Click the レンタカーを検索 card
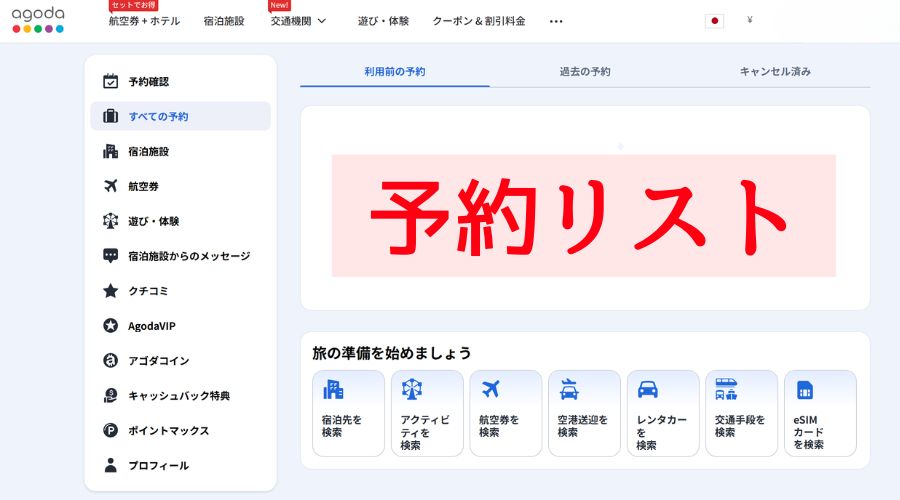The width and height of the screenshot is (900, 500). pyautogui.click(x=662, y=413)
